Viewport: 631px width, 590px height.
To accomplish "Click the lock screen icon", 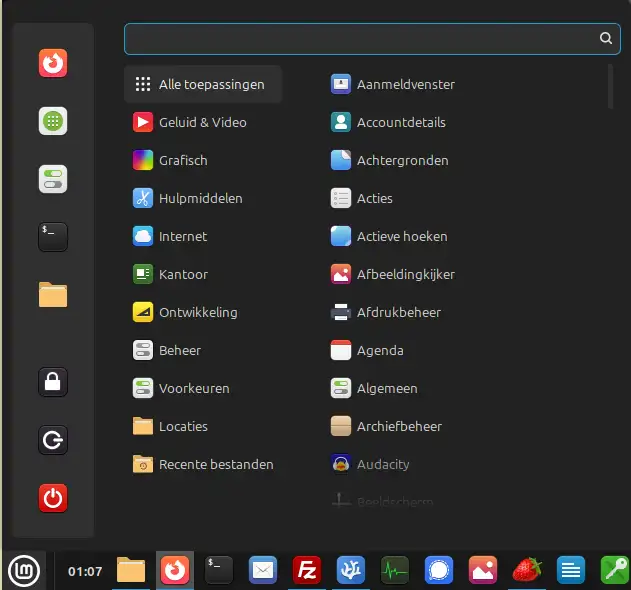I will pos(53,381).
